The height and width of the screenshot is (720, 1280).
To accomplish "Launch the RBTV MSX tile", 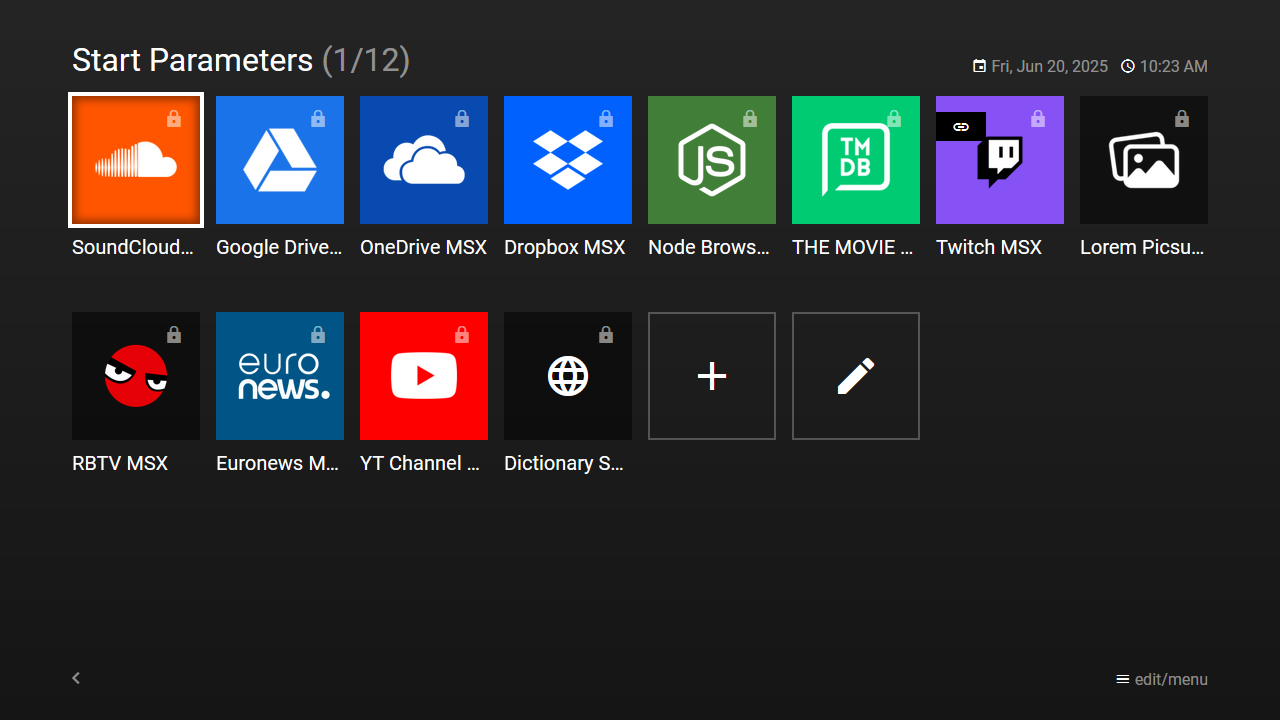I will tap(136, 376).
